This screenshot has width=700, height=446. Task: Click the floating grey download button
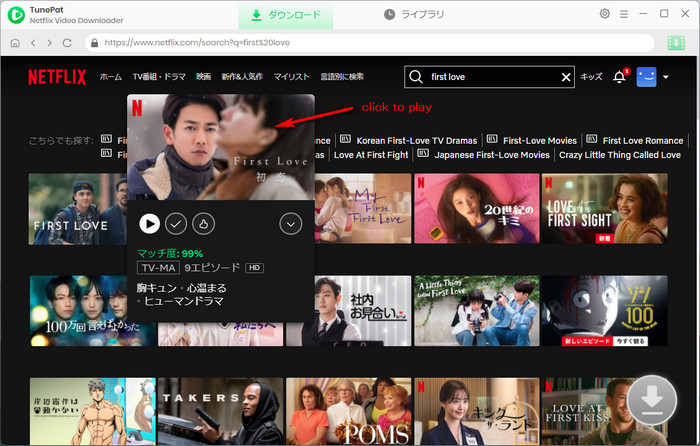tap(652, 401)
